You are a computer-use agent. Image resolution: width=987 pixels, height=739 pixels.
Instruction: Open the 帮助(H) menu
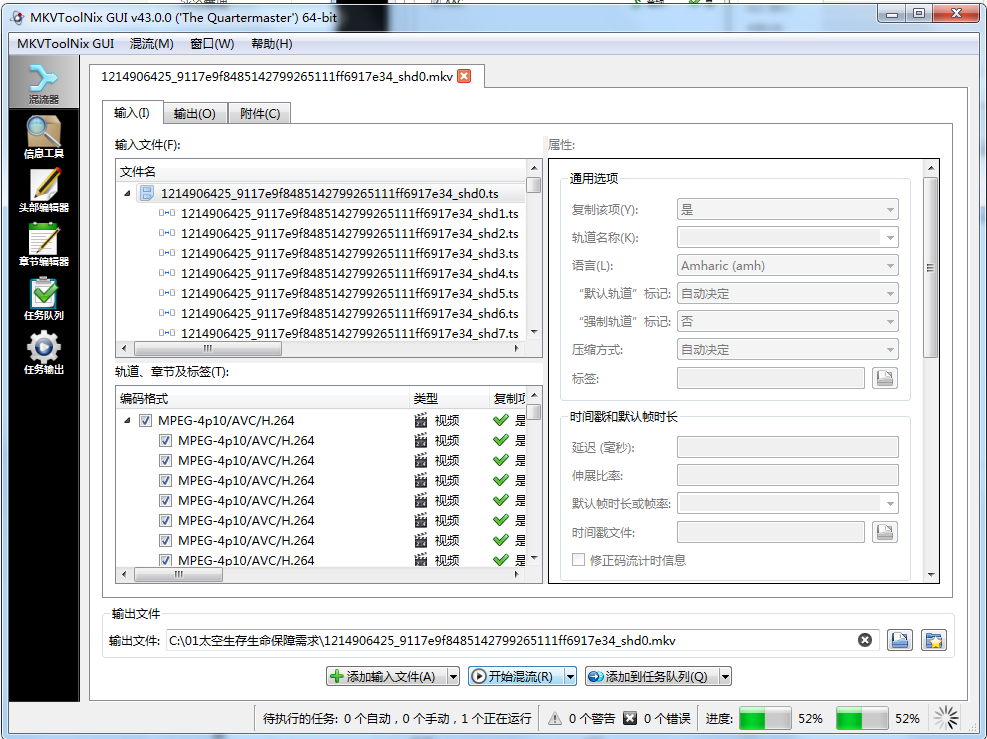271,43
